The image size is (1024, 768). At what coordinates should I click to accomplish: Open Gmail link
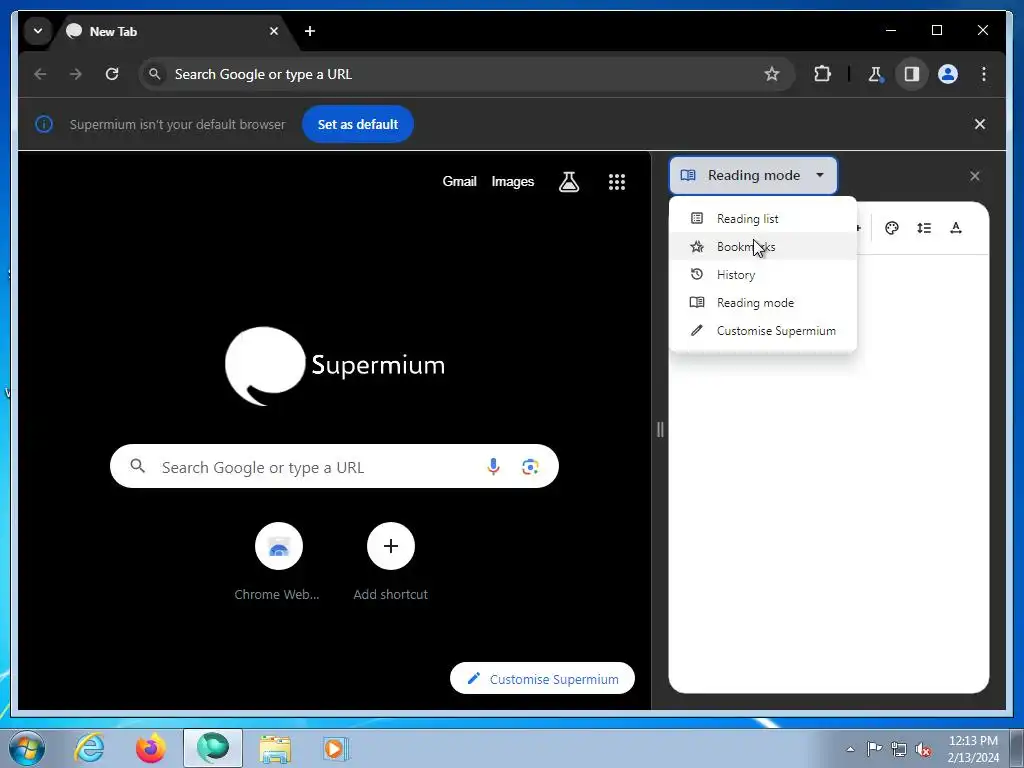[460, 182]
